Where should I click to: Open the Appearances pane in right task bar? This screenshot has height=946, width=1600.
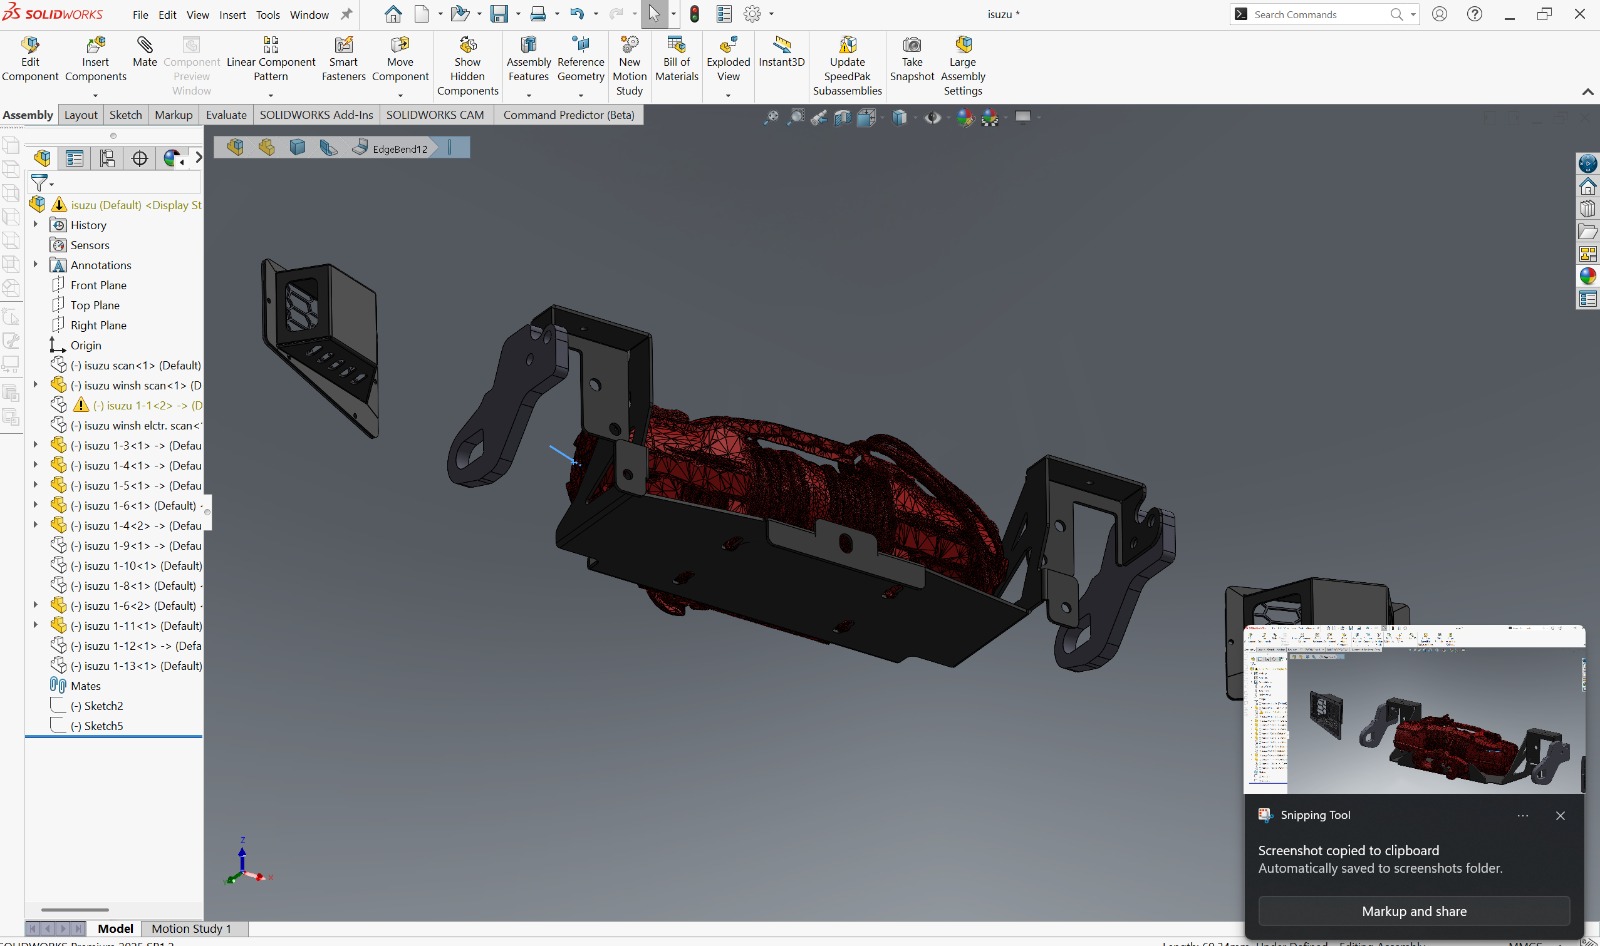point(1588,276)
